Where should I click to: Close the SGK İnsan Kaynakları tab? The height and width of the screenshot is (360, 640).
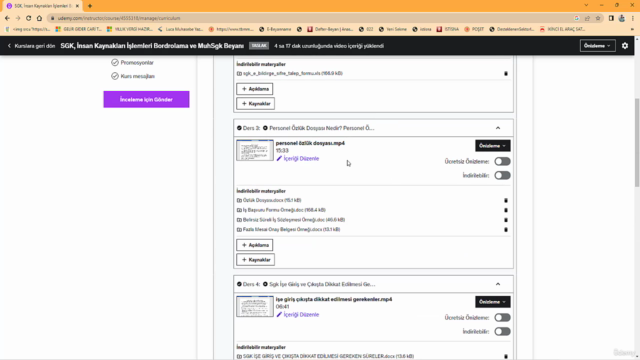77,6
